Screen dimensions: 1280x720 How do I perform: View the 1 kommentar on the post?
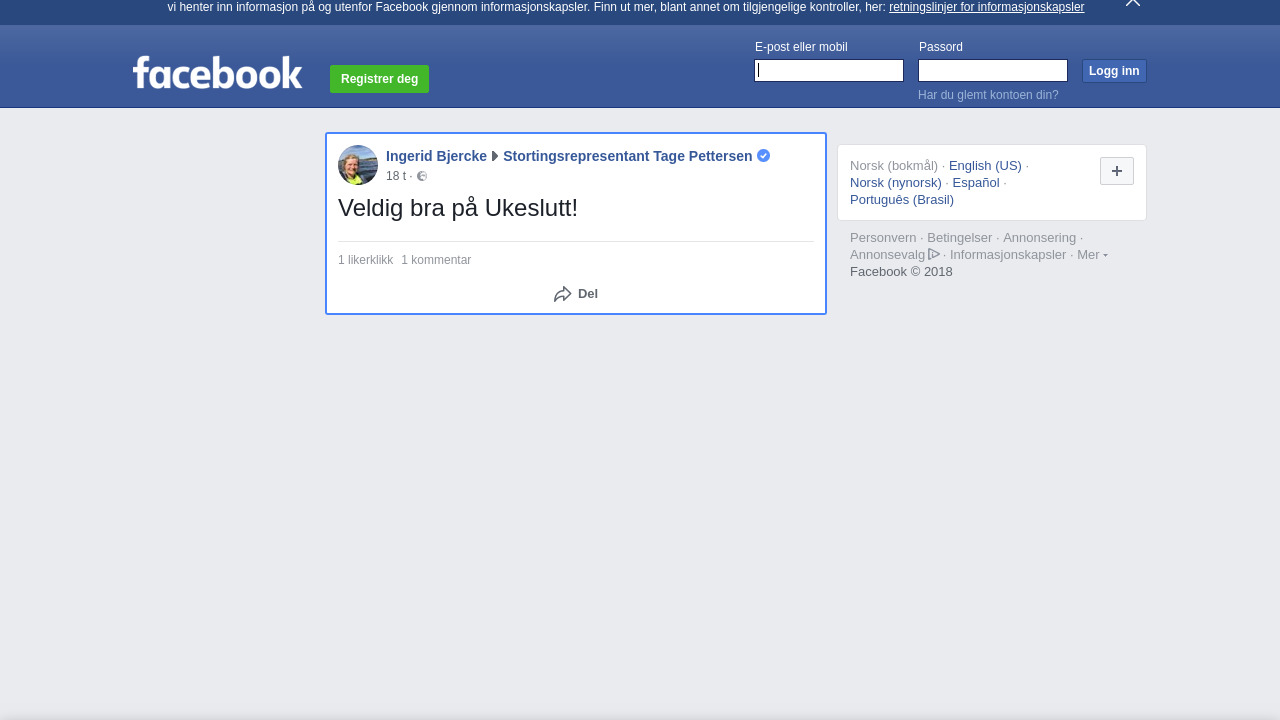(x=436, y=260)
